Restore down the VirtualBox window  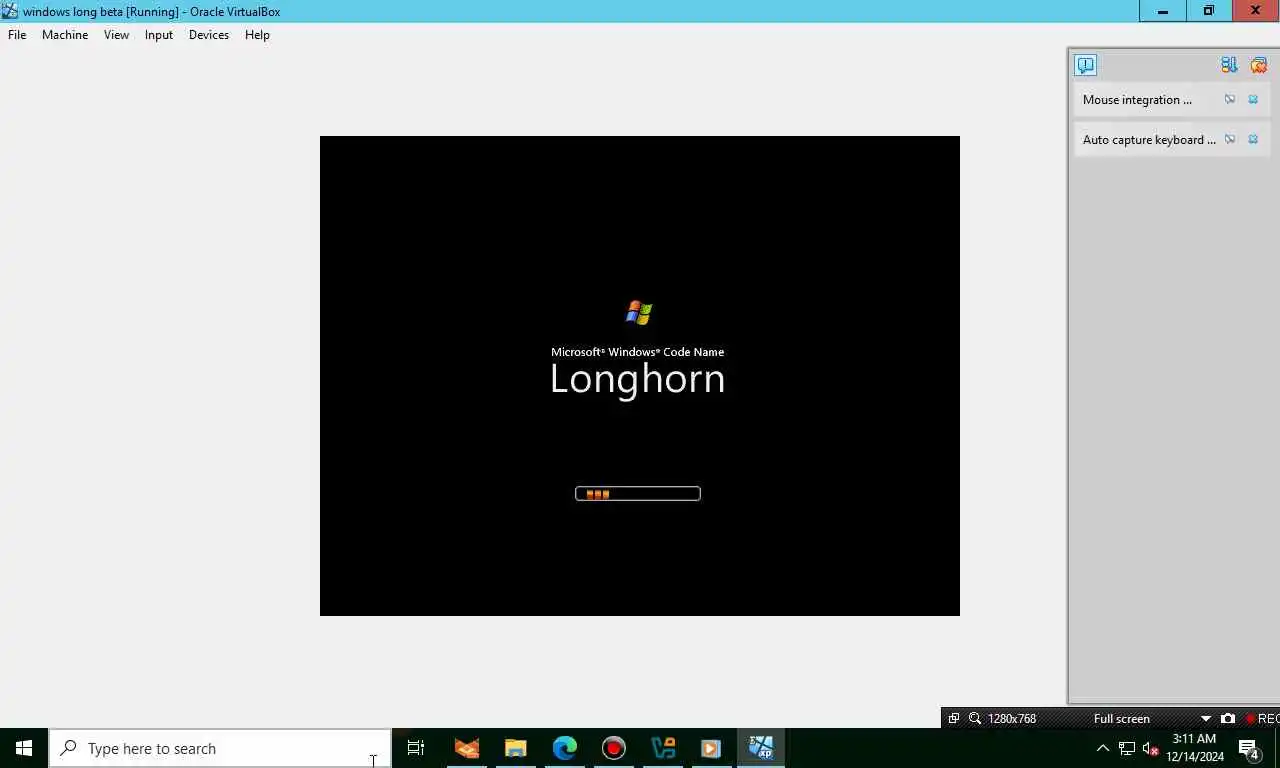[x=1209, y=11]
